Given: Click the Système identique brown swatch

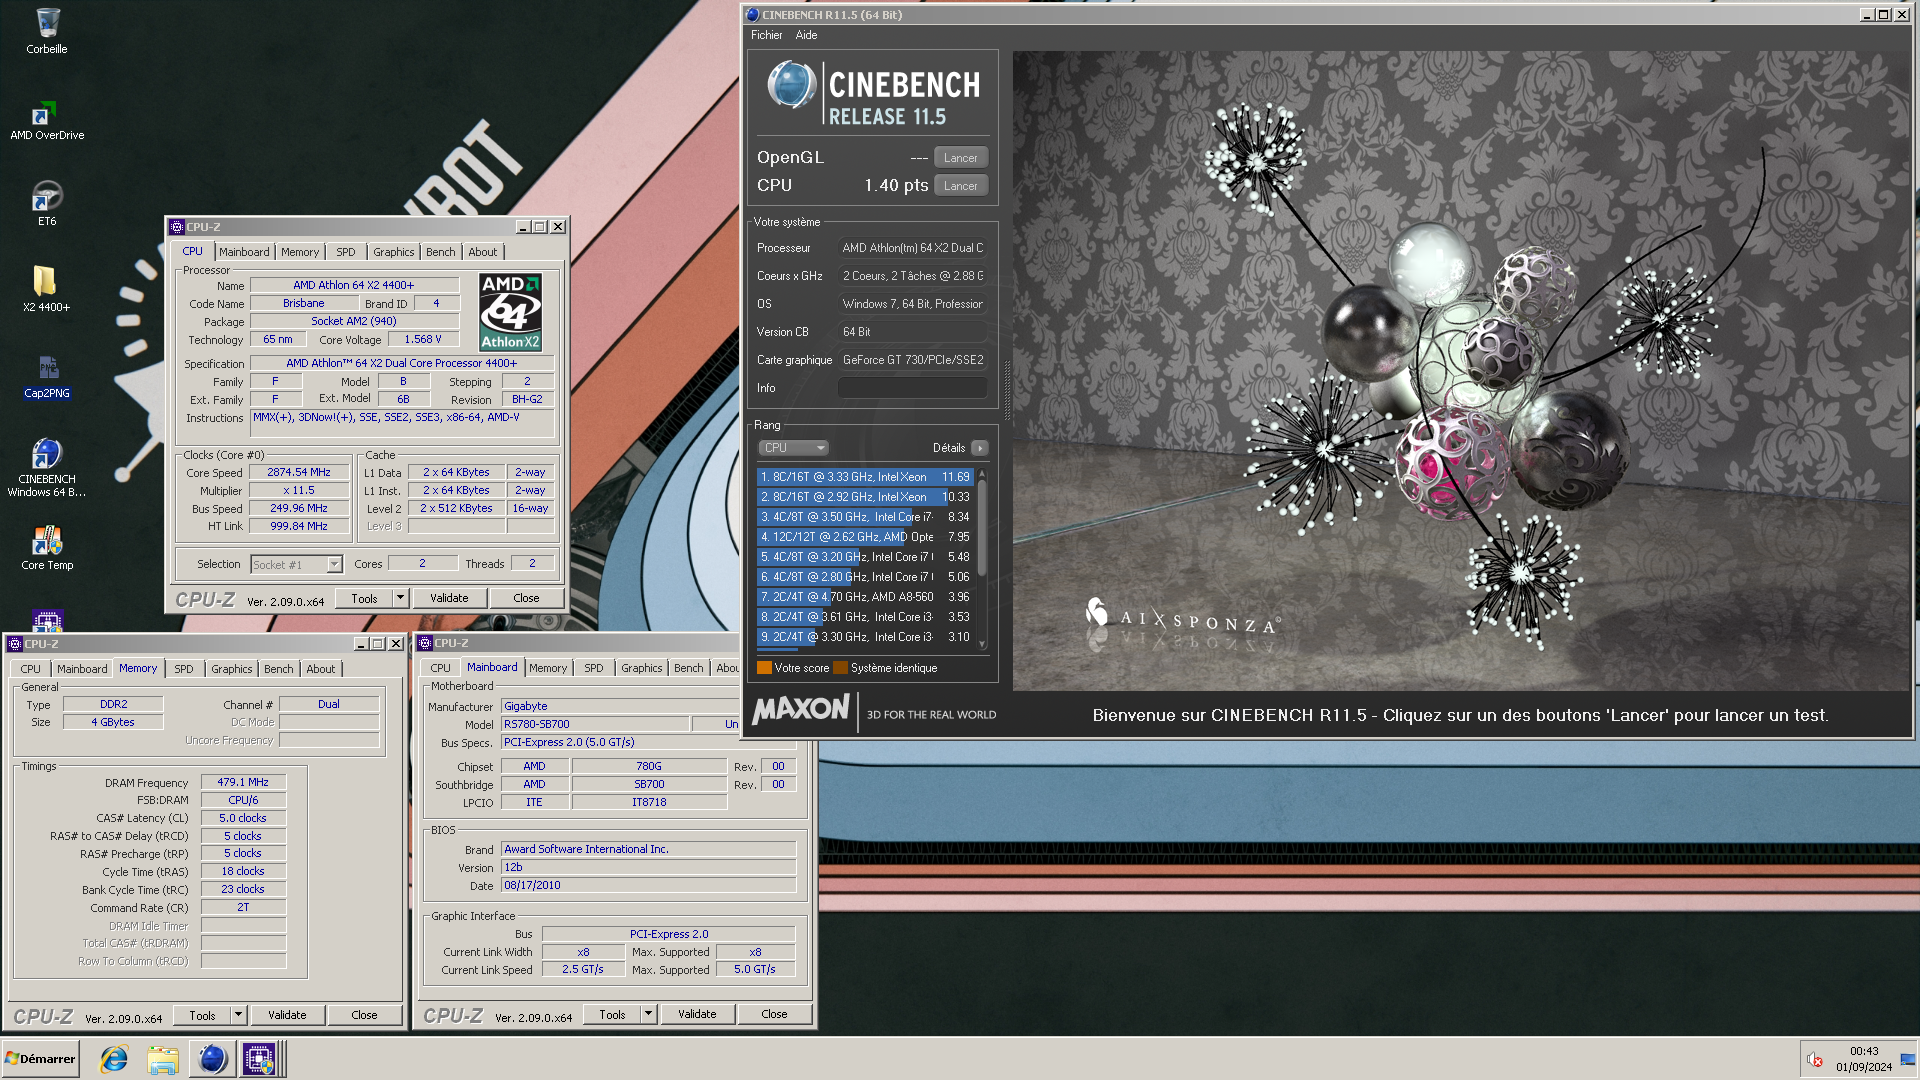Looking at the screenshot, I should pyautogui.click(x=840, y=668).
